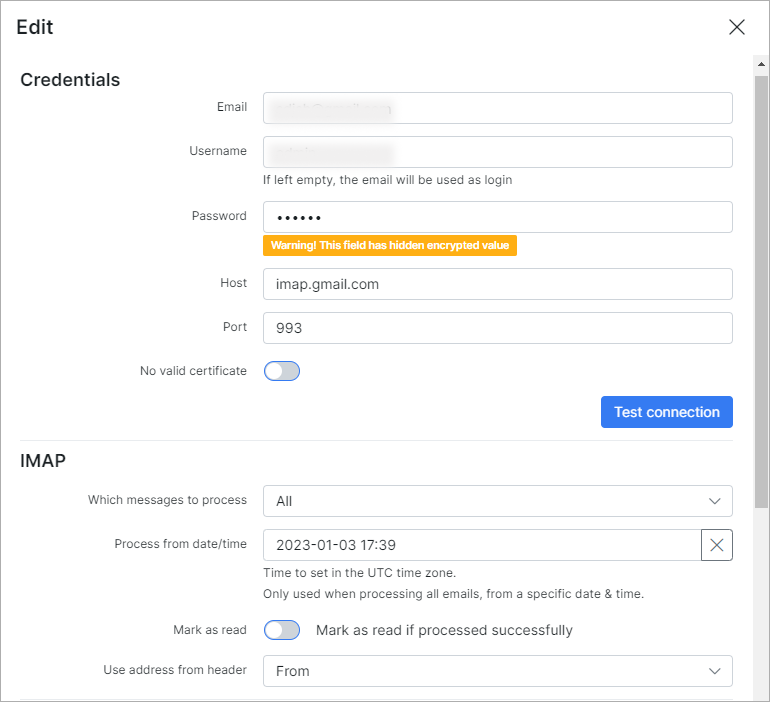This screenshot has height=702, width=770.
Task: Focus the Username input field
Action: click(497, 152)
